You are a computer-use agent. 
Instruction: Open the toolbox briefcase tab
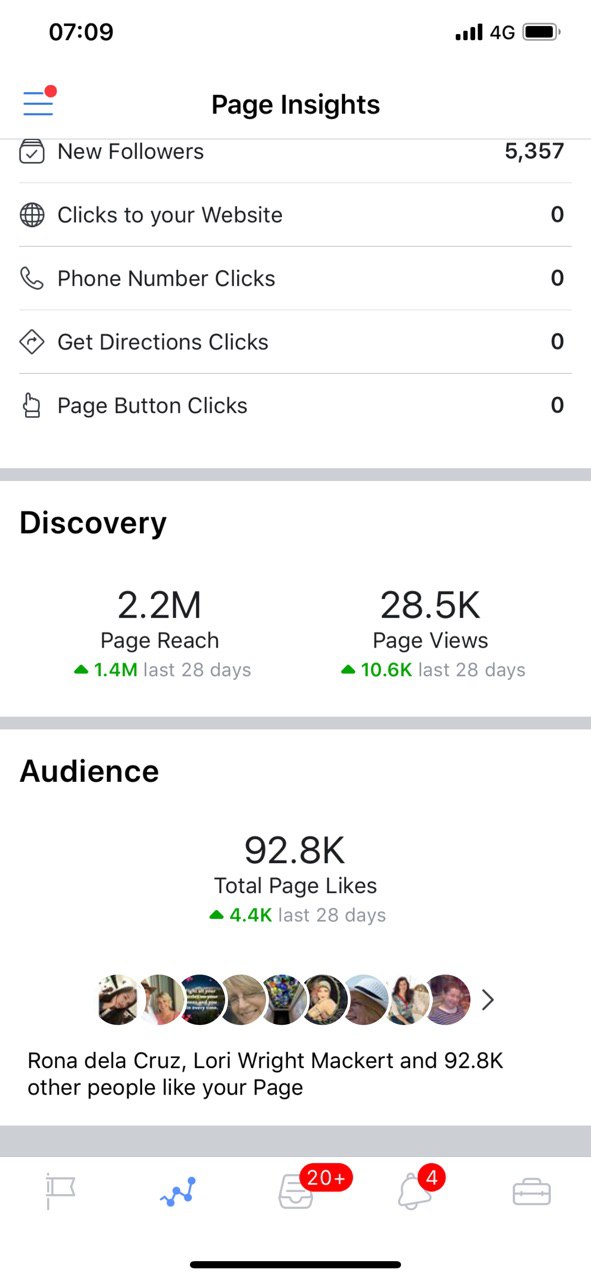(x=531, y=1192)
